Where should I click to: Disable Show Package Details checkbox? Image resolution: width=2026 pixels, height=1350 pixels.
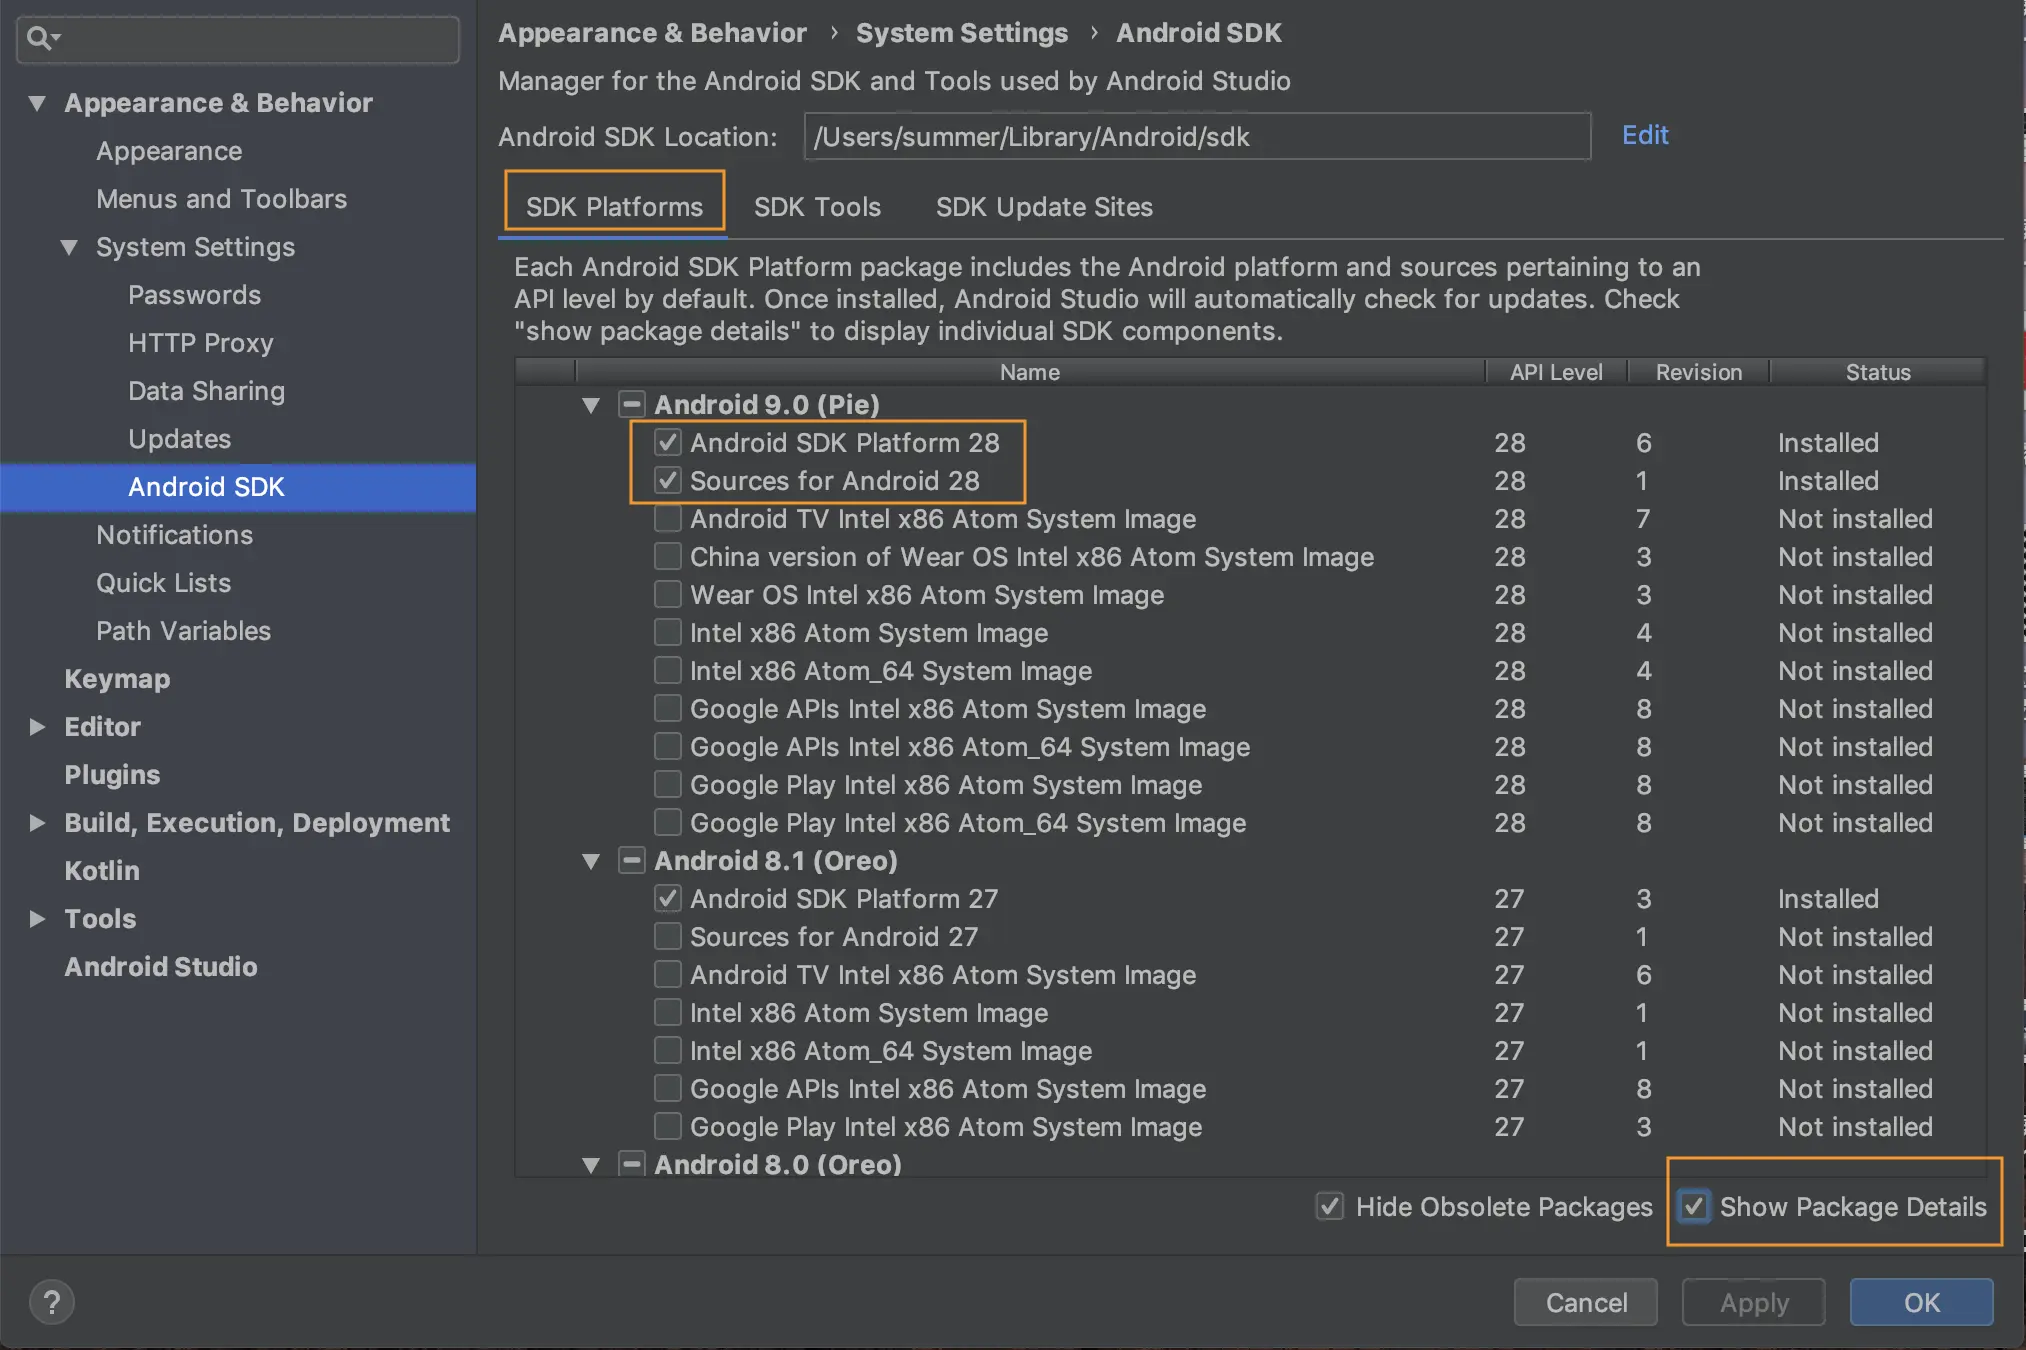pos(1694,1206)
